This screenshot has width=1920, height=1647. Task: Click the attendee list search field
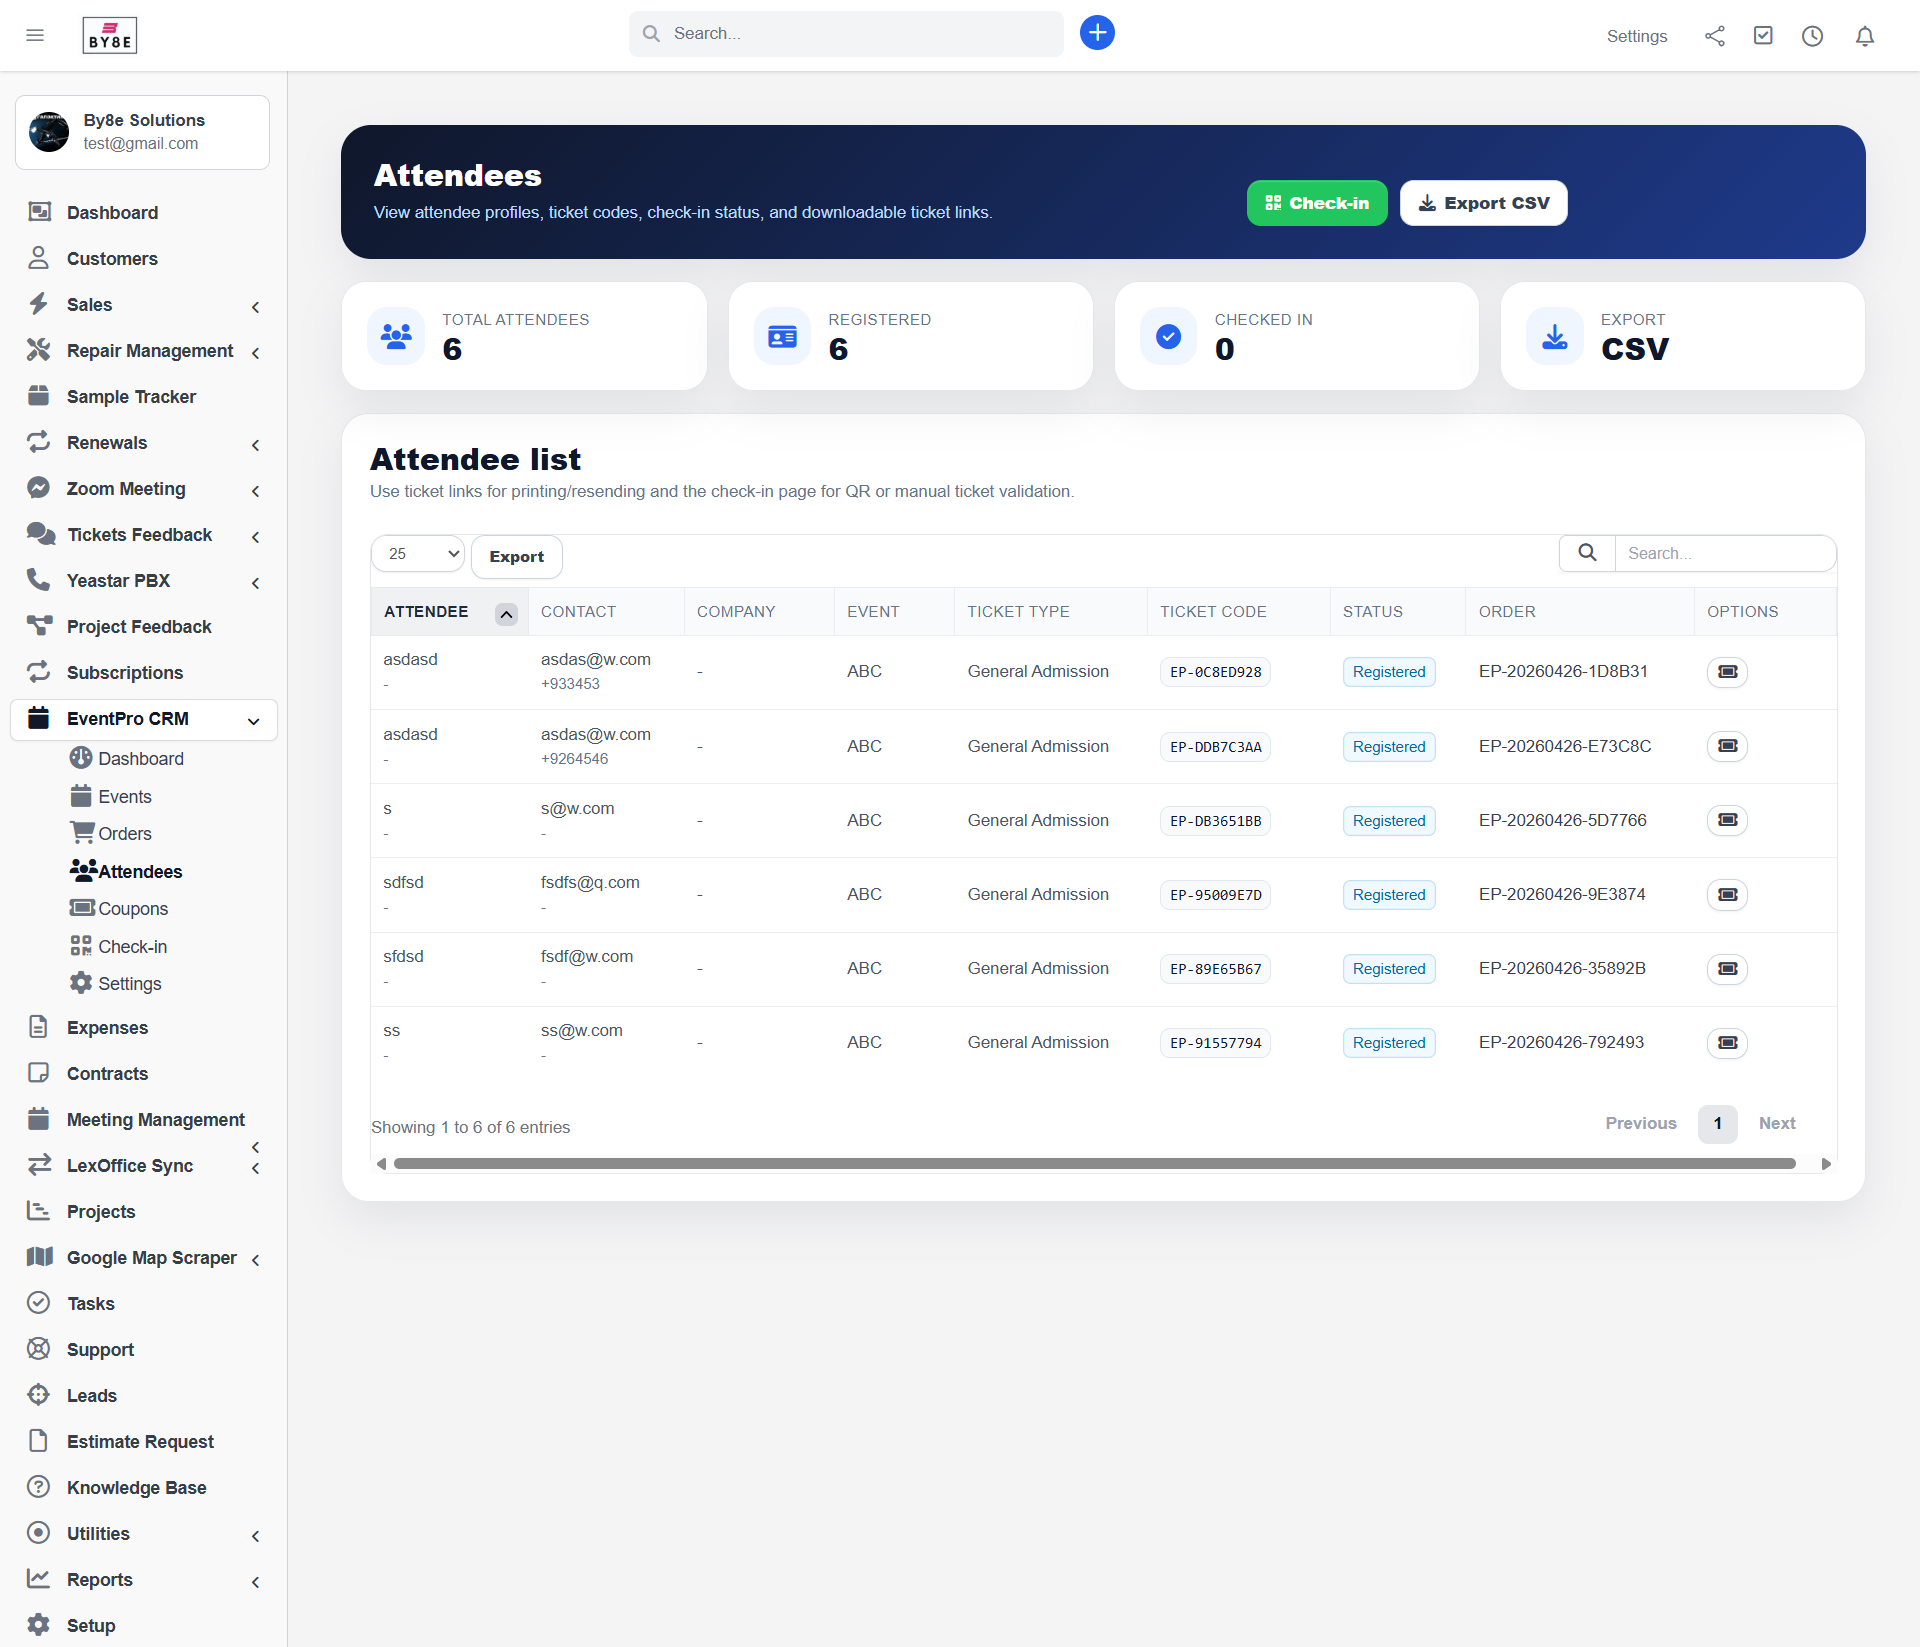[x=1724, y=553]
